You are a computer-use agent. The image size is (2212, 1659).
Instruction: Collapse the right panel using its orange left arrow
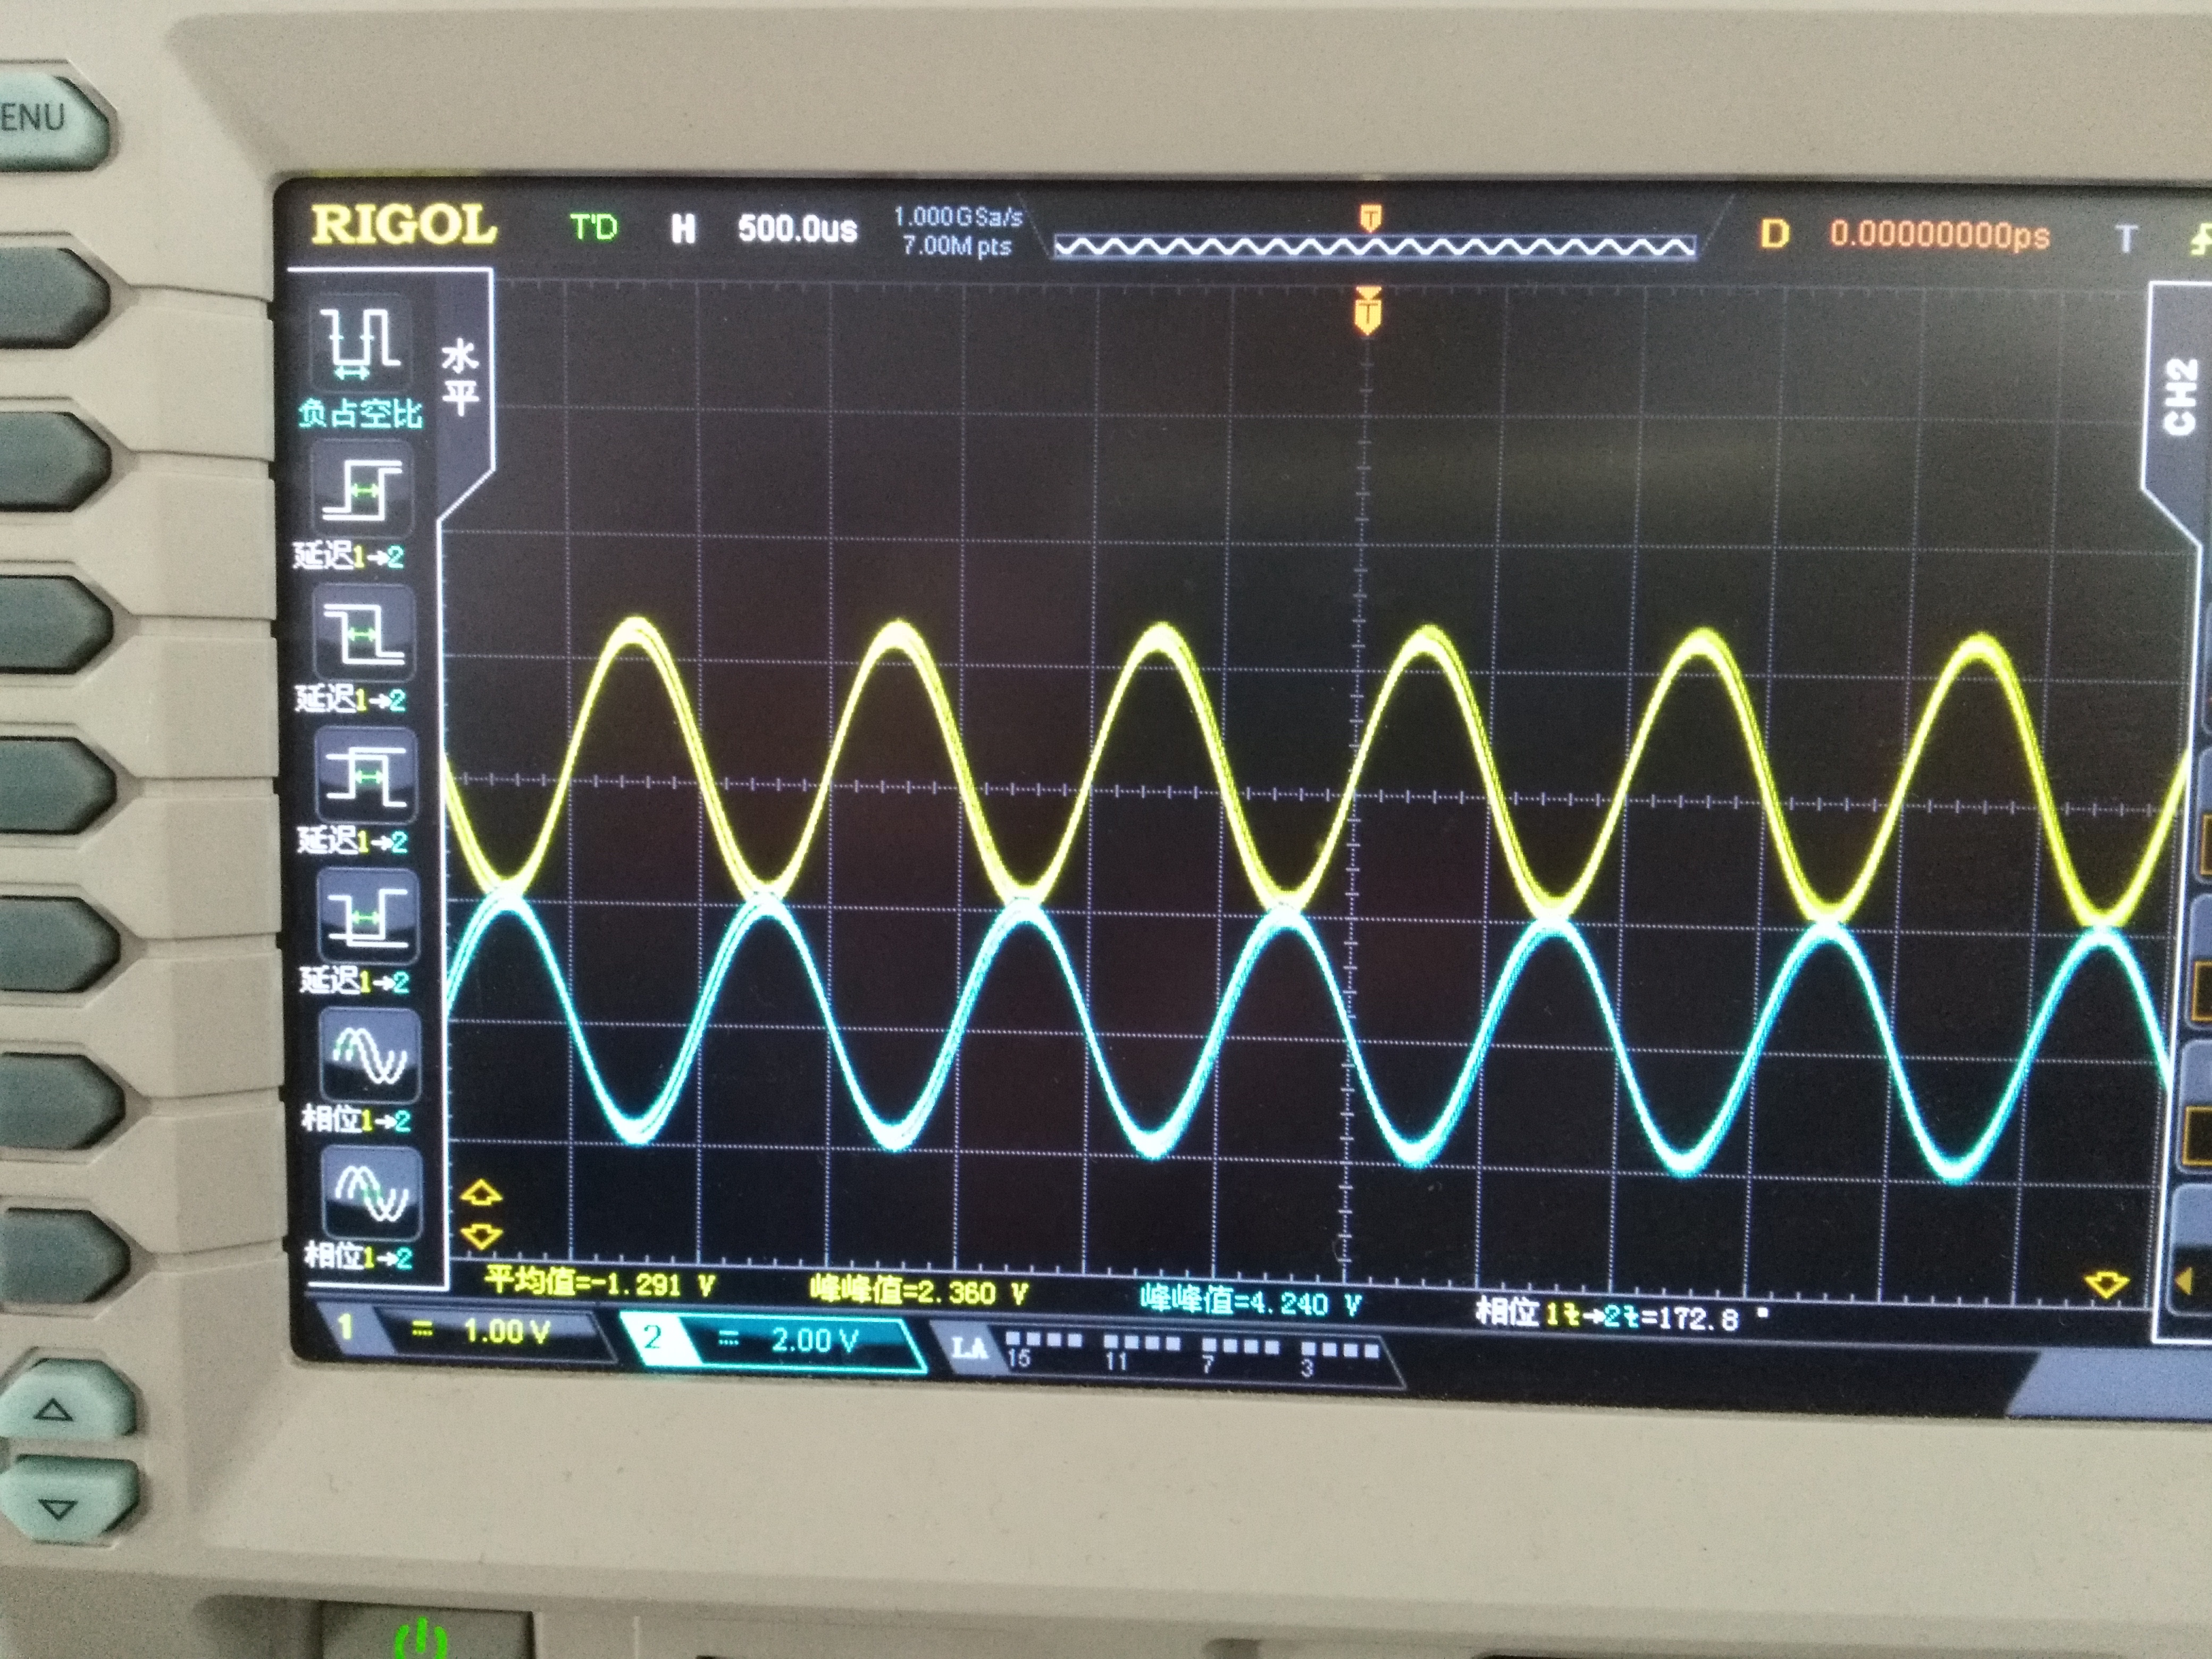coord(2184,1281)
